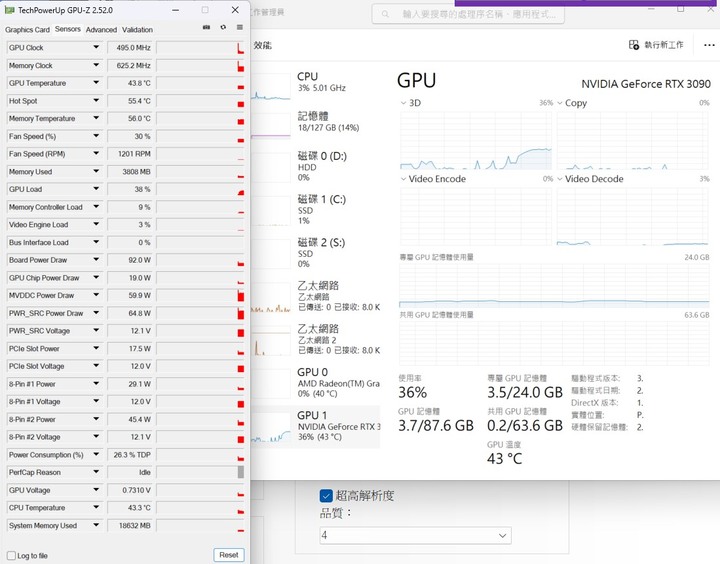Click the GPU Clock value 495.0 MHz
720x564 pixels.
click(130, 47)
